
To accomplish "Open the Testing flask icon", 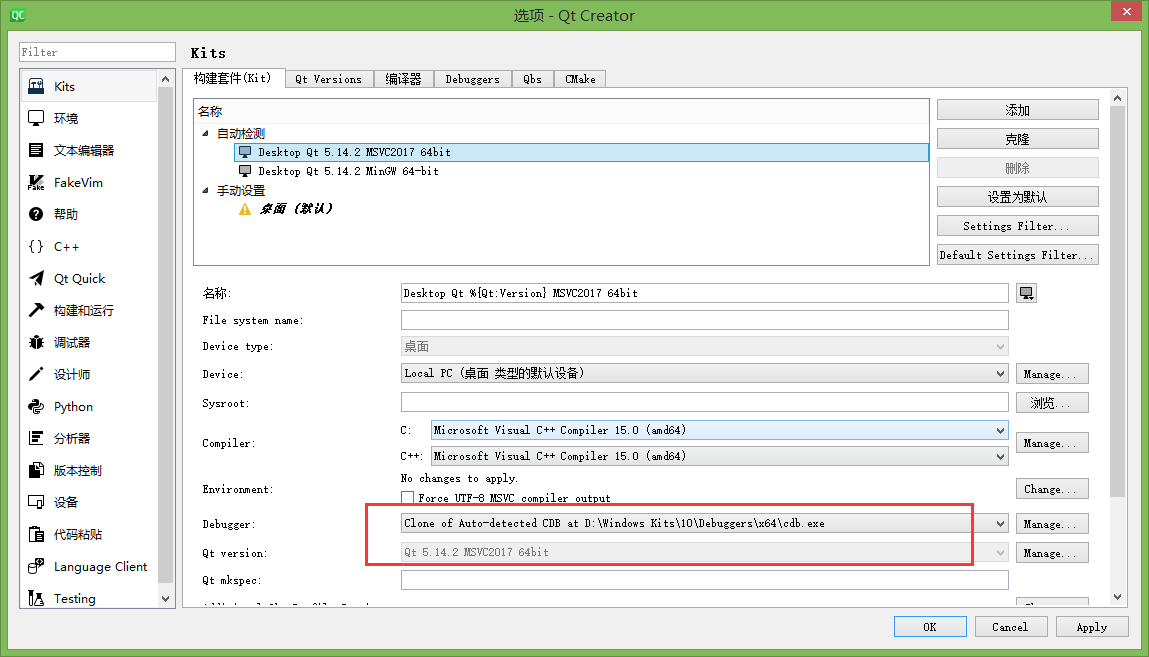I will pyautogui.click(x=36, y=598).
